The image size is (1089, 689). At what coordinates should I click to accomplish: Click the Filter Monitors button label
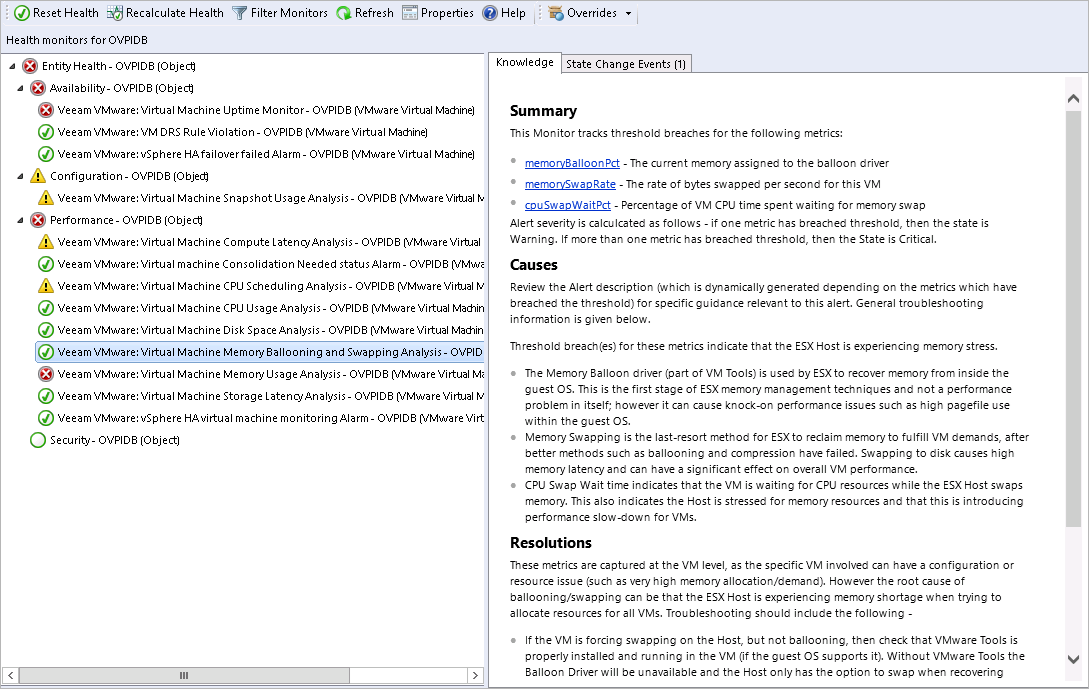(x=289, y=13)
